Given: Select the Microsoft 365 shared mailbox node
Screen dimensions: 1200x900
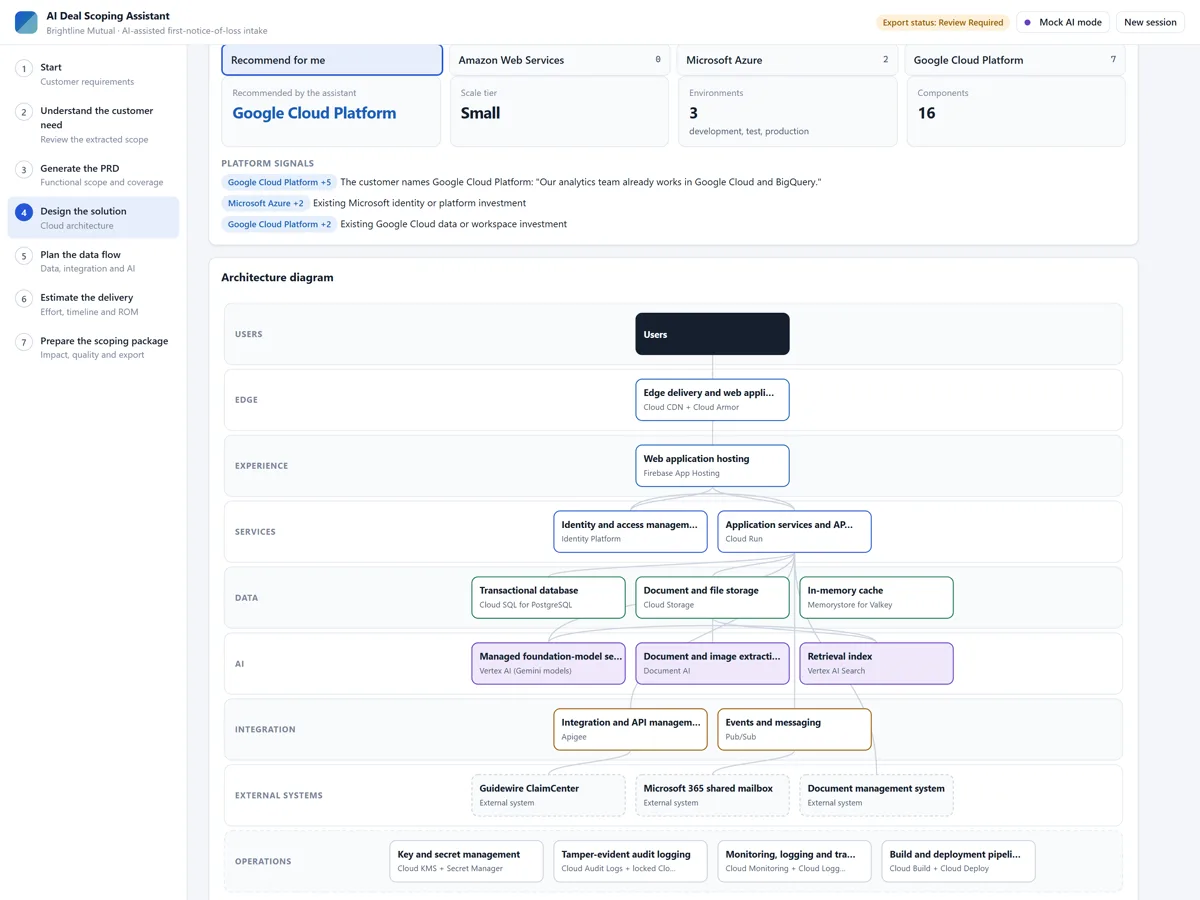Looking at the screenshot, I should coord(712,796).
